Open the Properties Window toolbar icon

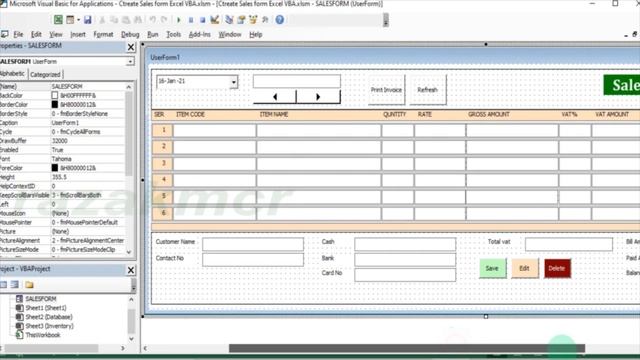(x=241, y=20)
